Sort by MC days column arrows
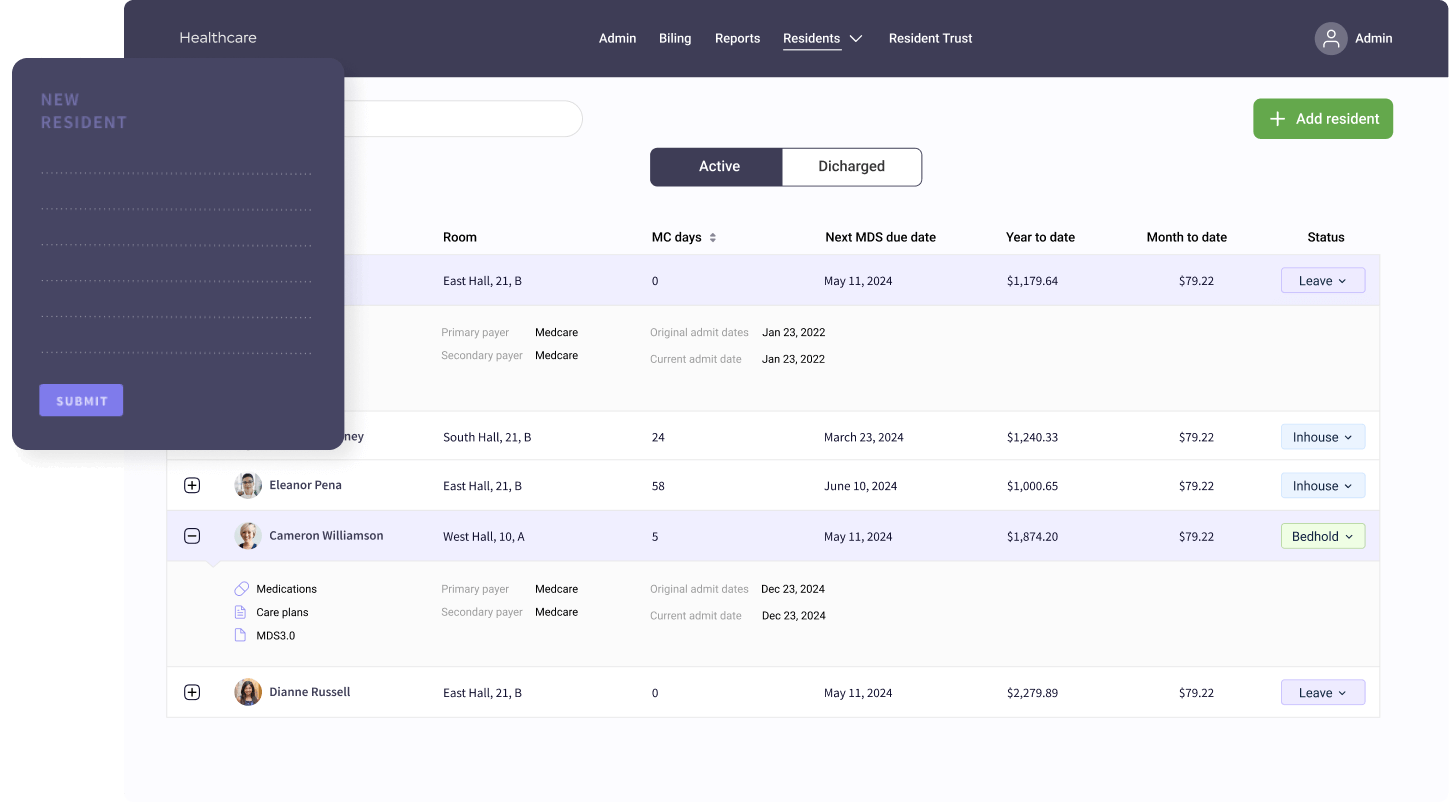 [x=713, y=238]
